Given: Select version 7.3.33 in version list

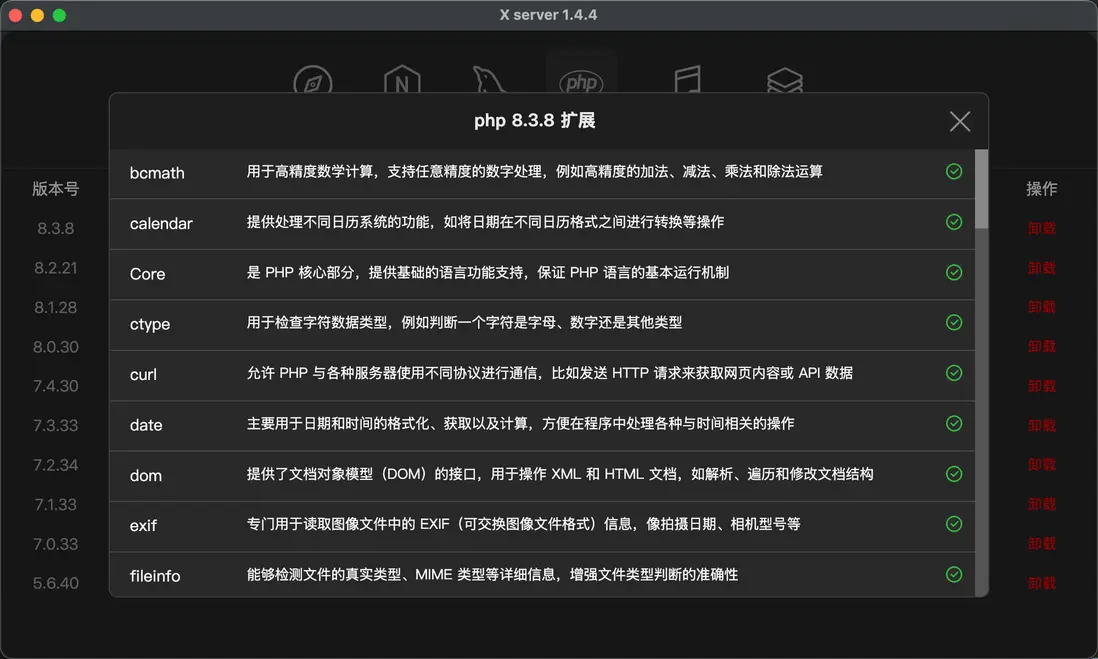Looking at the screenshot, I should click(x=55, y=425).
